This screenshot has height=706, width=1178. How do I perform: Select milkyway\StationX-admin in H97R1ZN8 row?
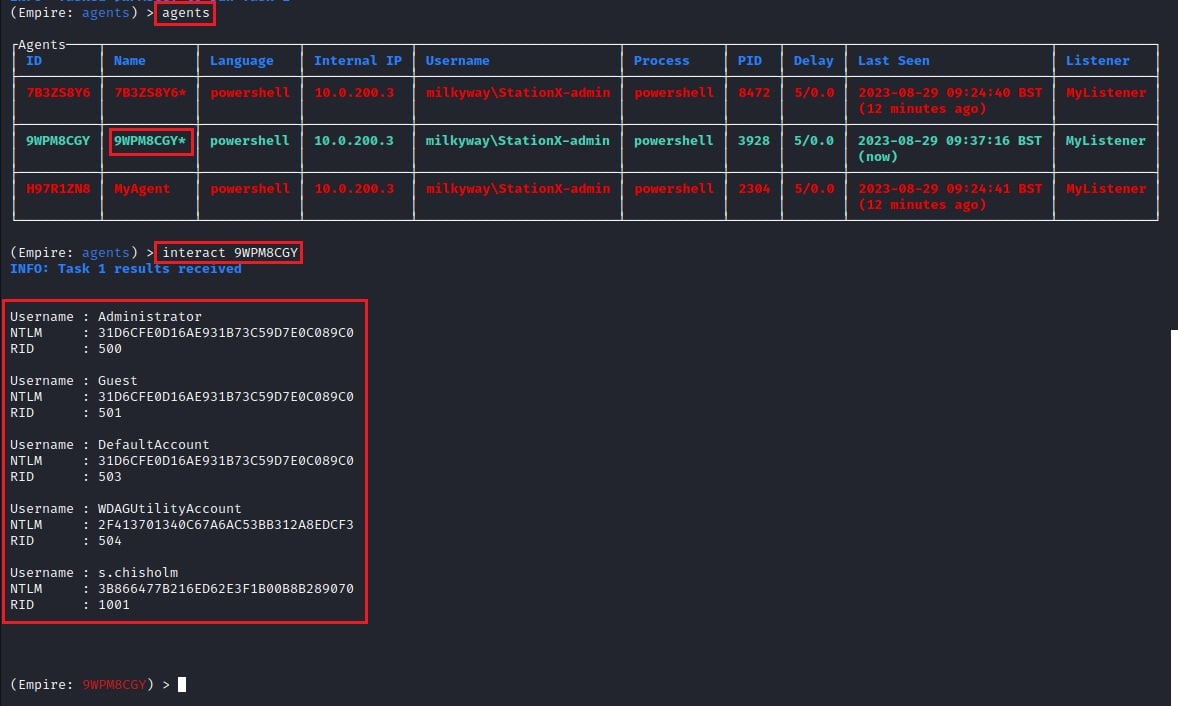518,189
